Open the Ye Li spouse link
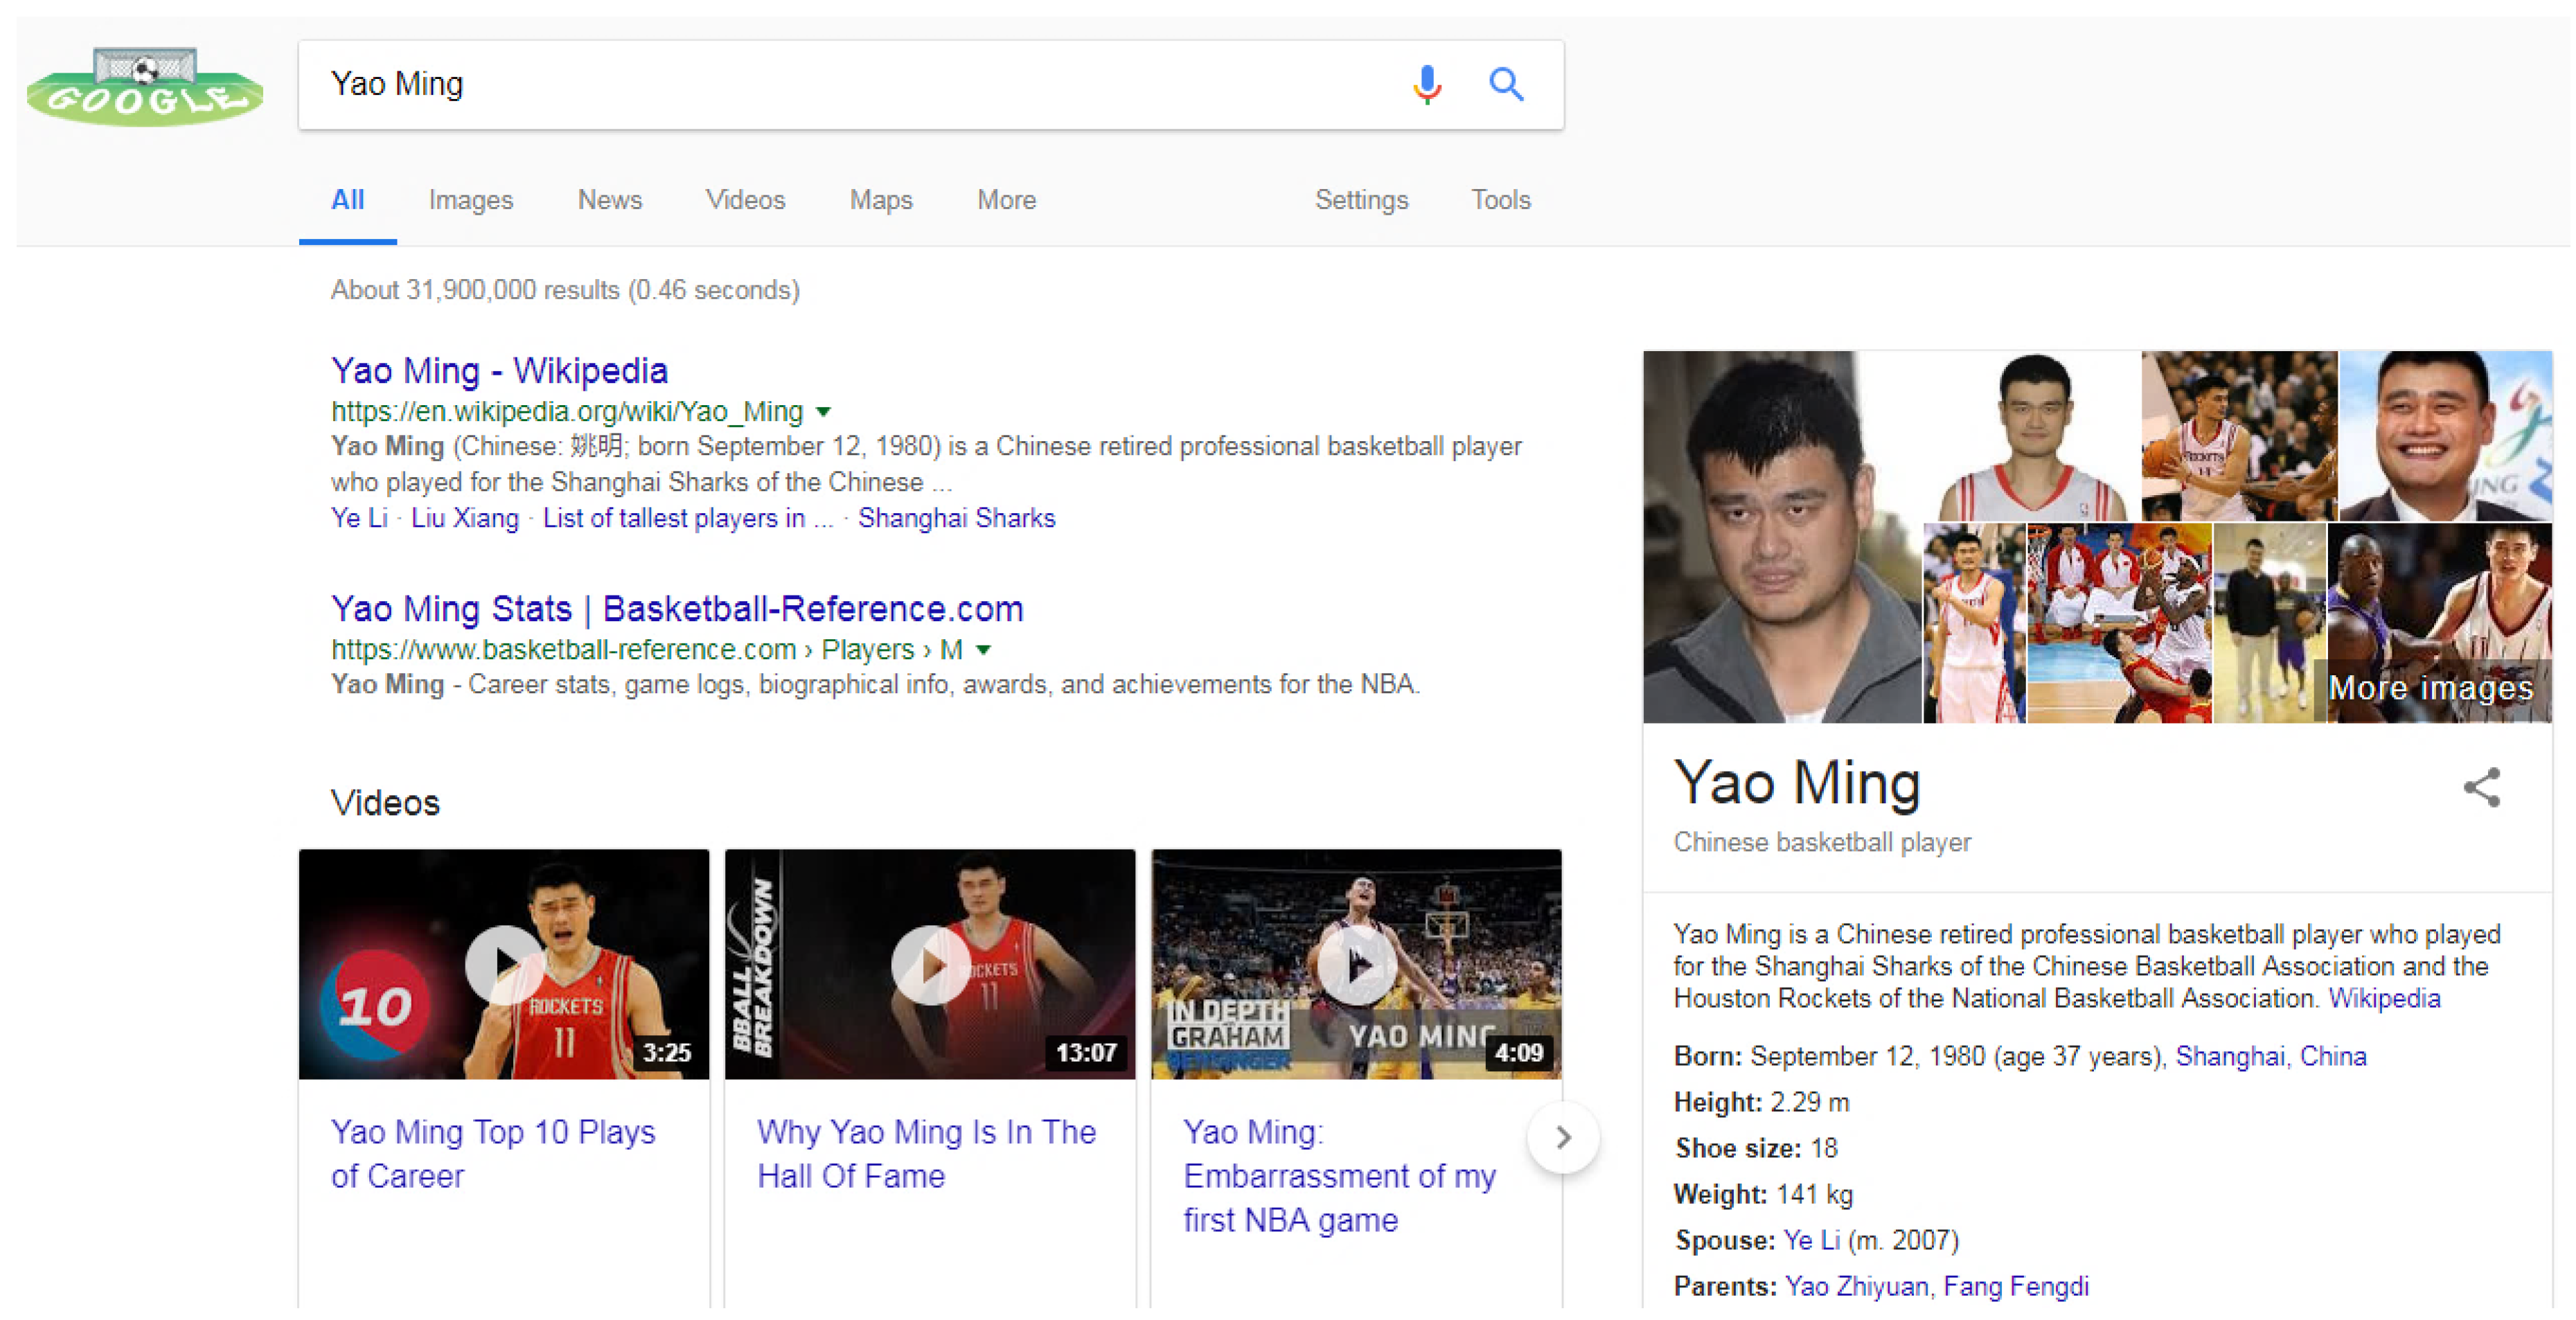2576x1320 pixels. click(1811, 1240)
